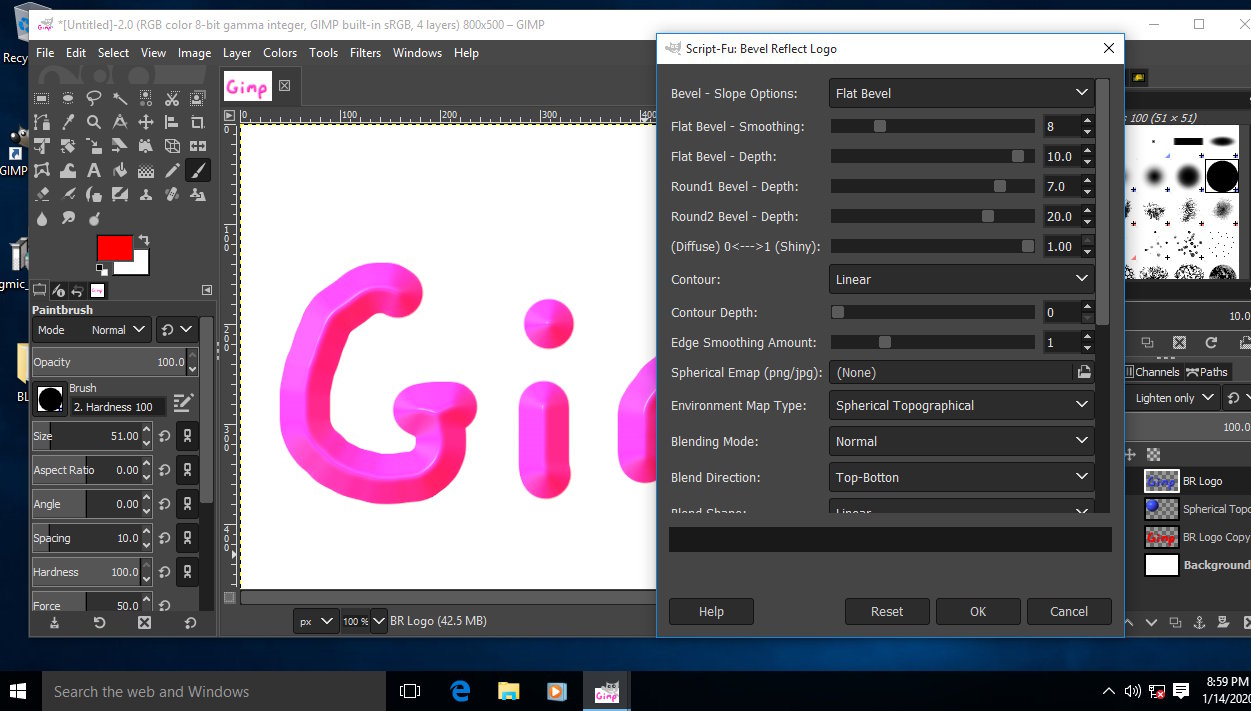Choose the Fuzzy Select magic wand tool
Screen dimensions: 1251x711
[120, 98]
